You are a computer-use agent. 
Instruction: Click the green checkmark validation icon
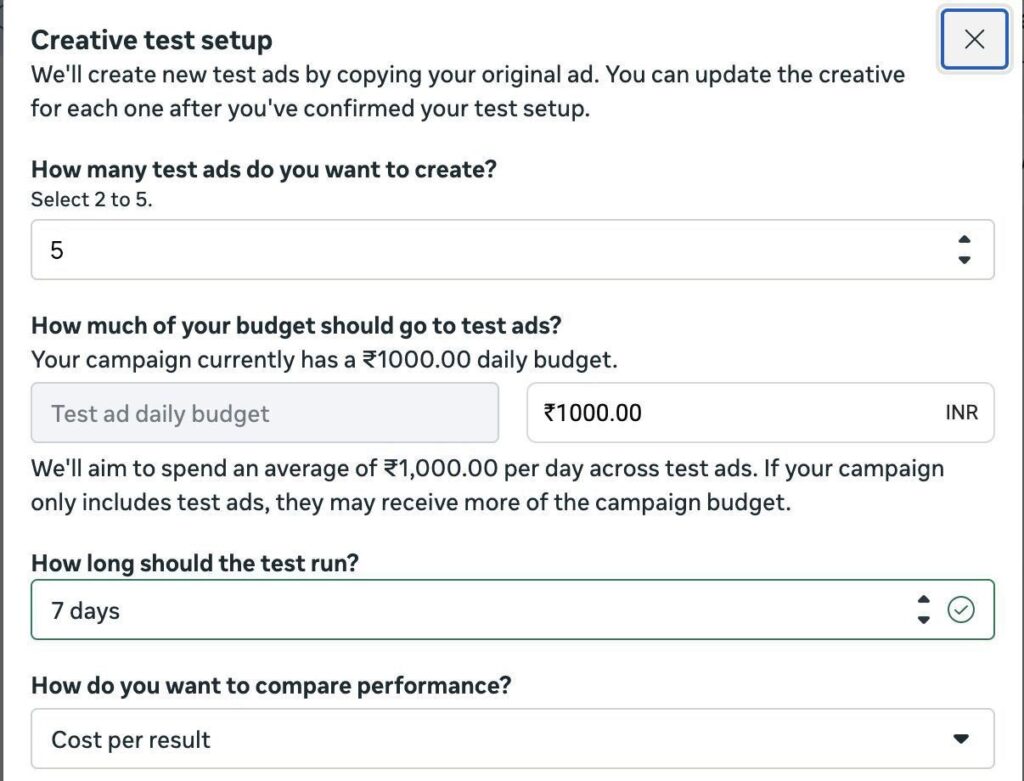(960, 610)
